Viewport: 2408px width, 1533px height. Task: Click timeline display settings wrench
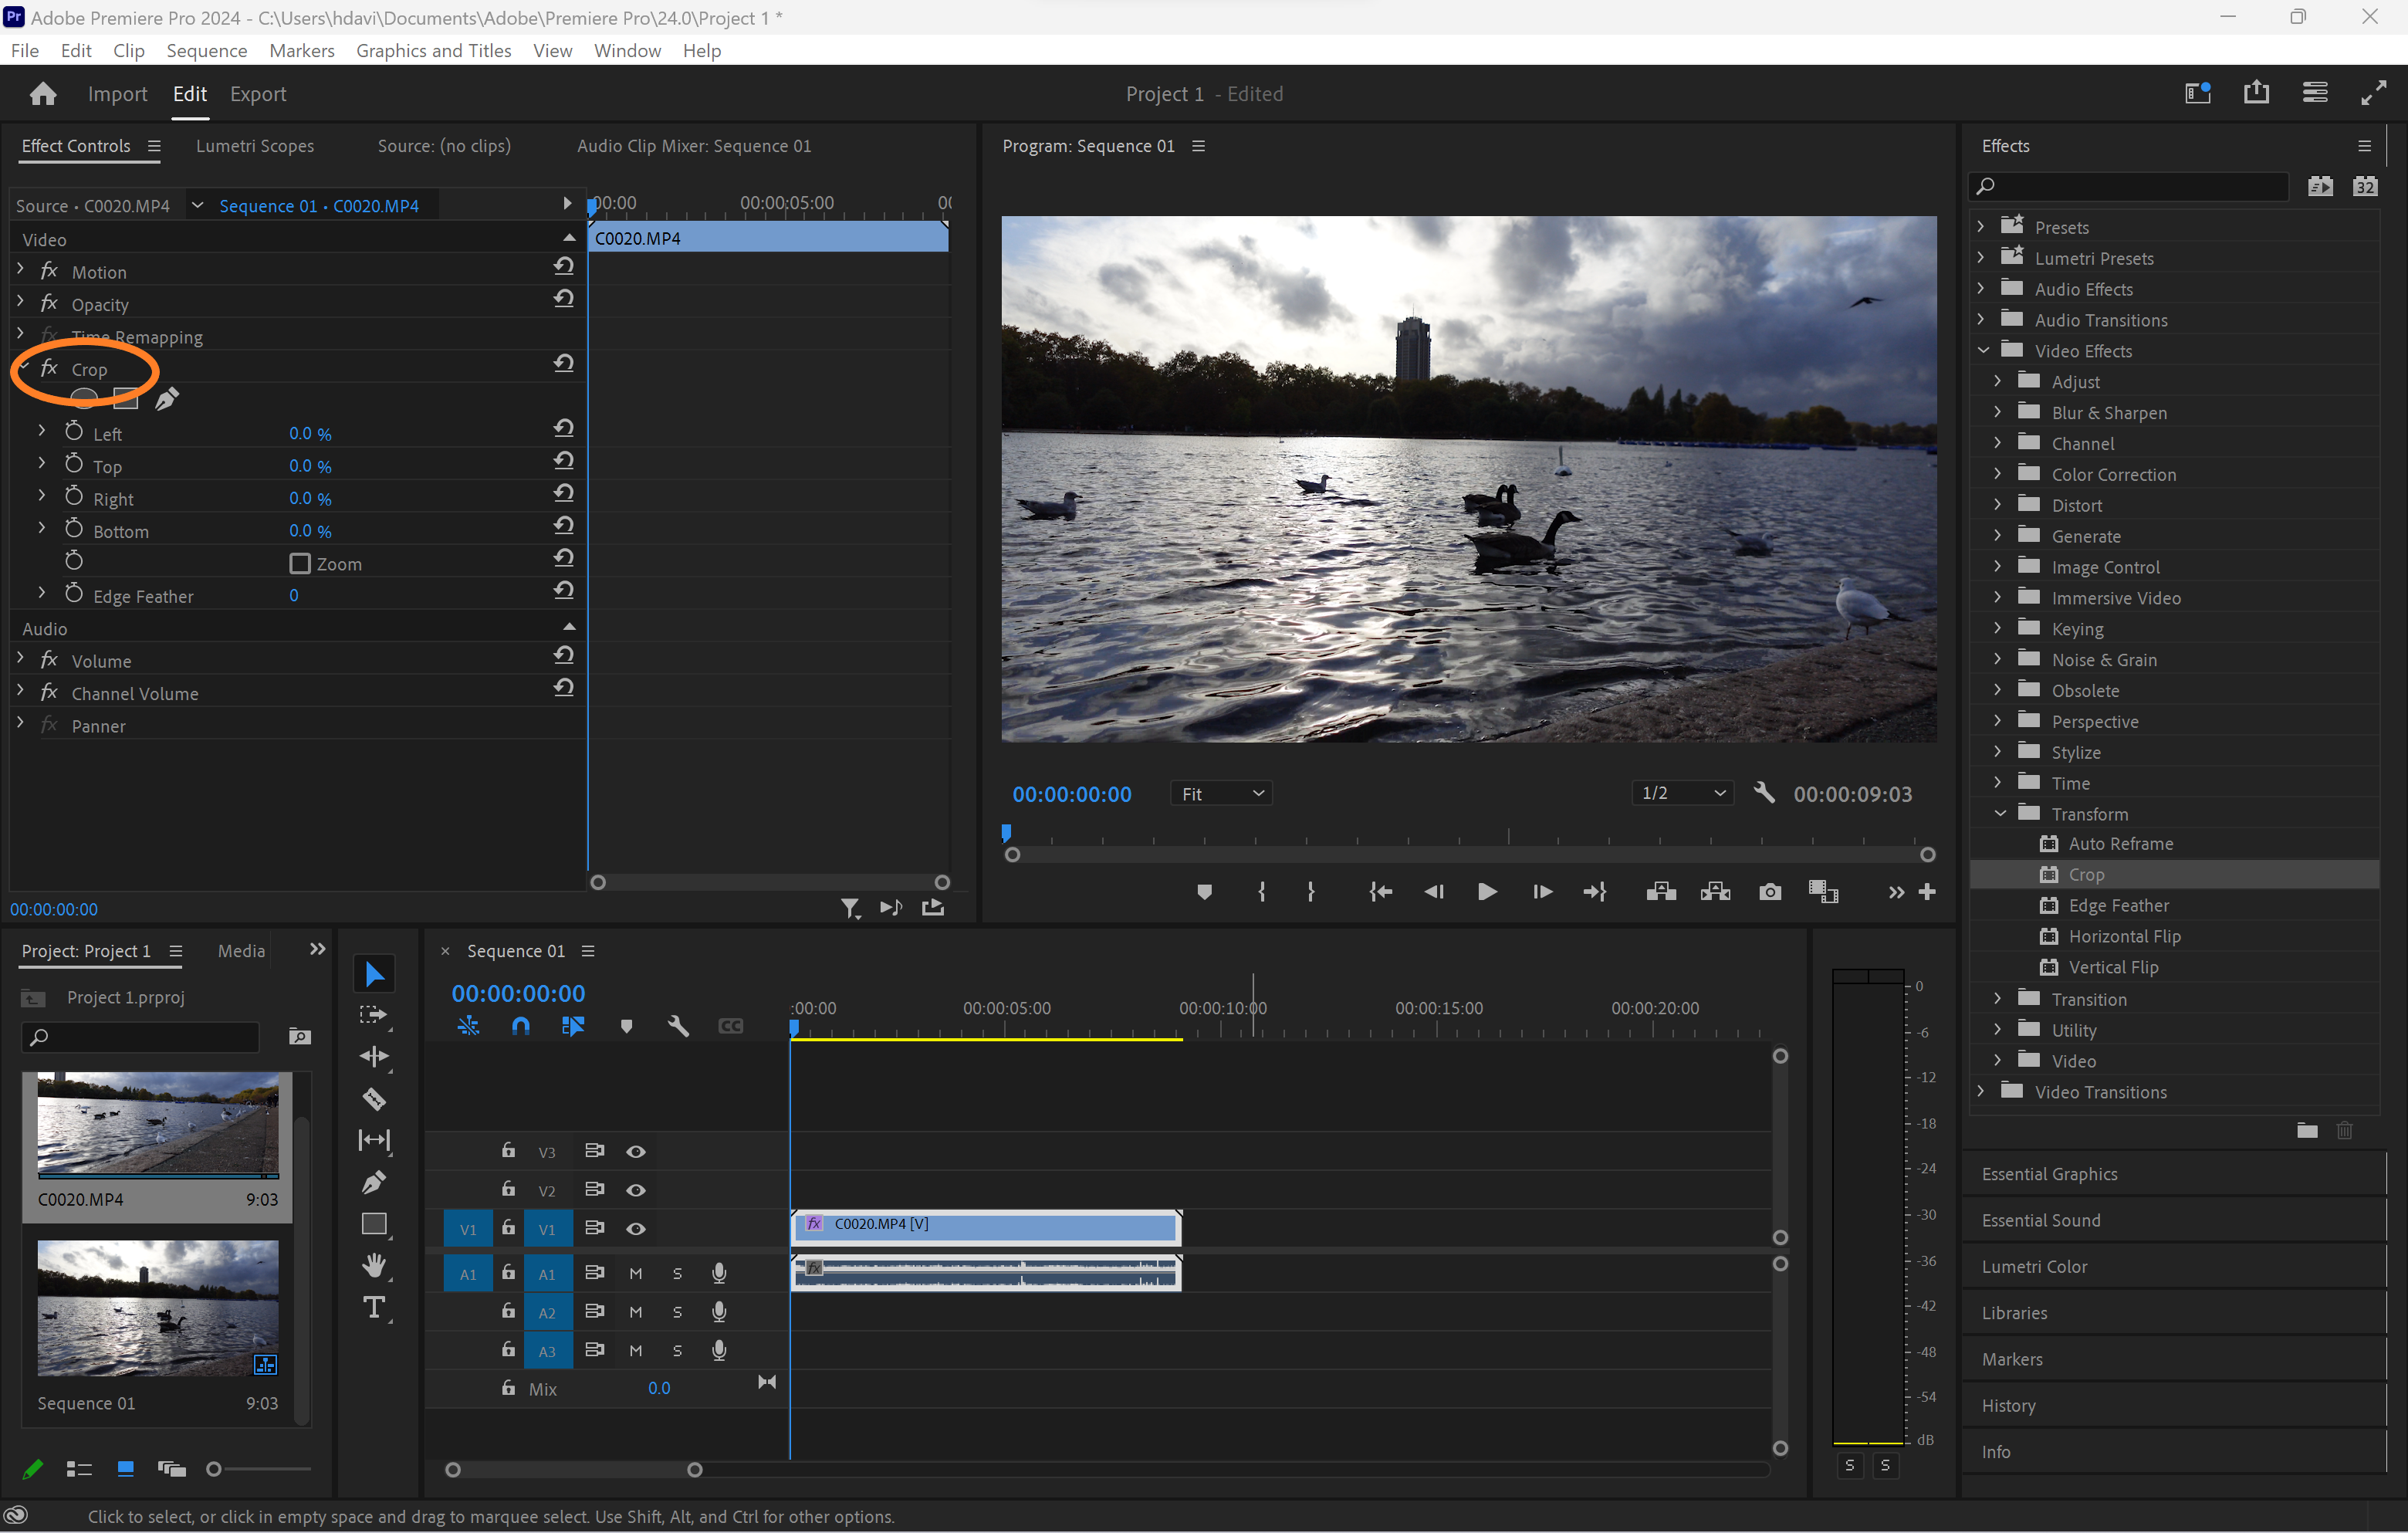click(677, 1026)
